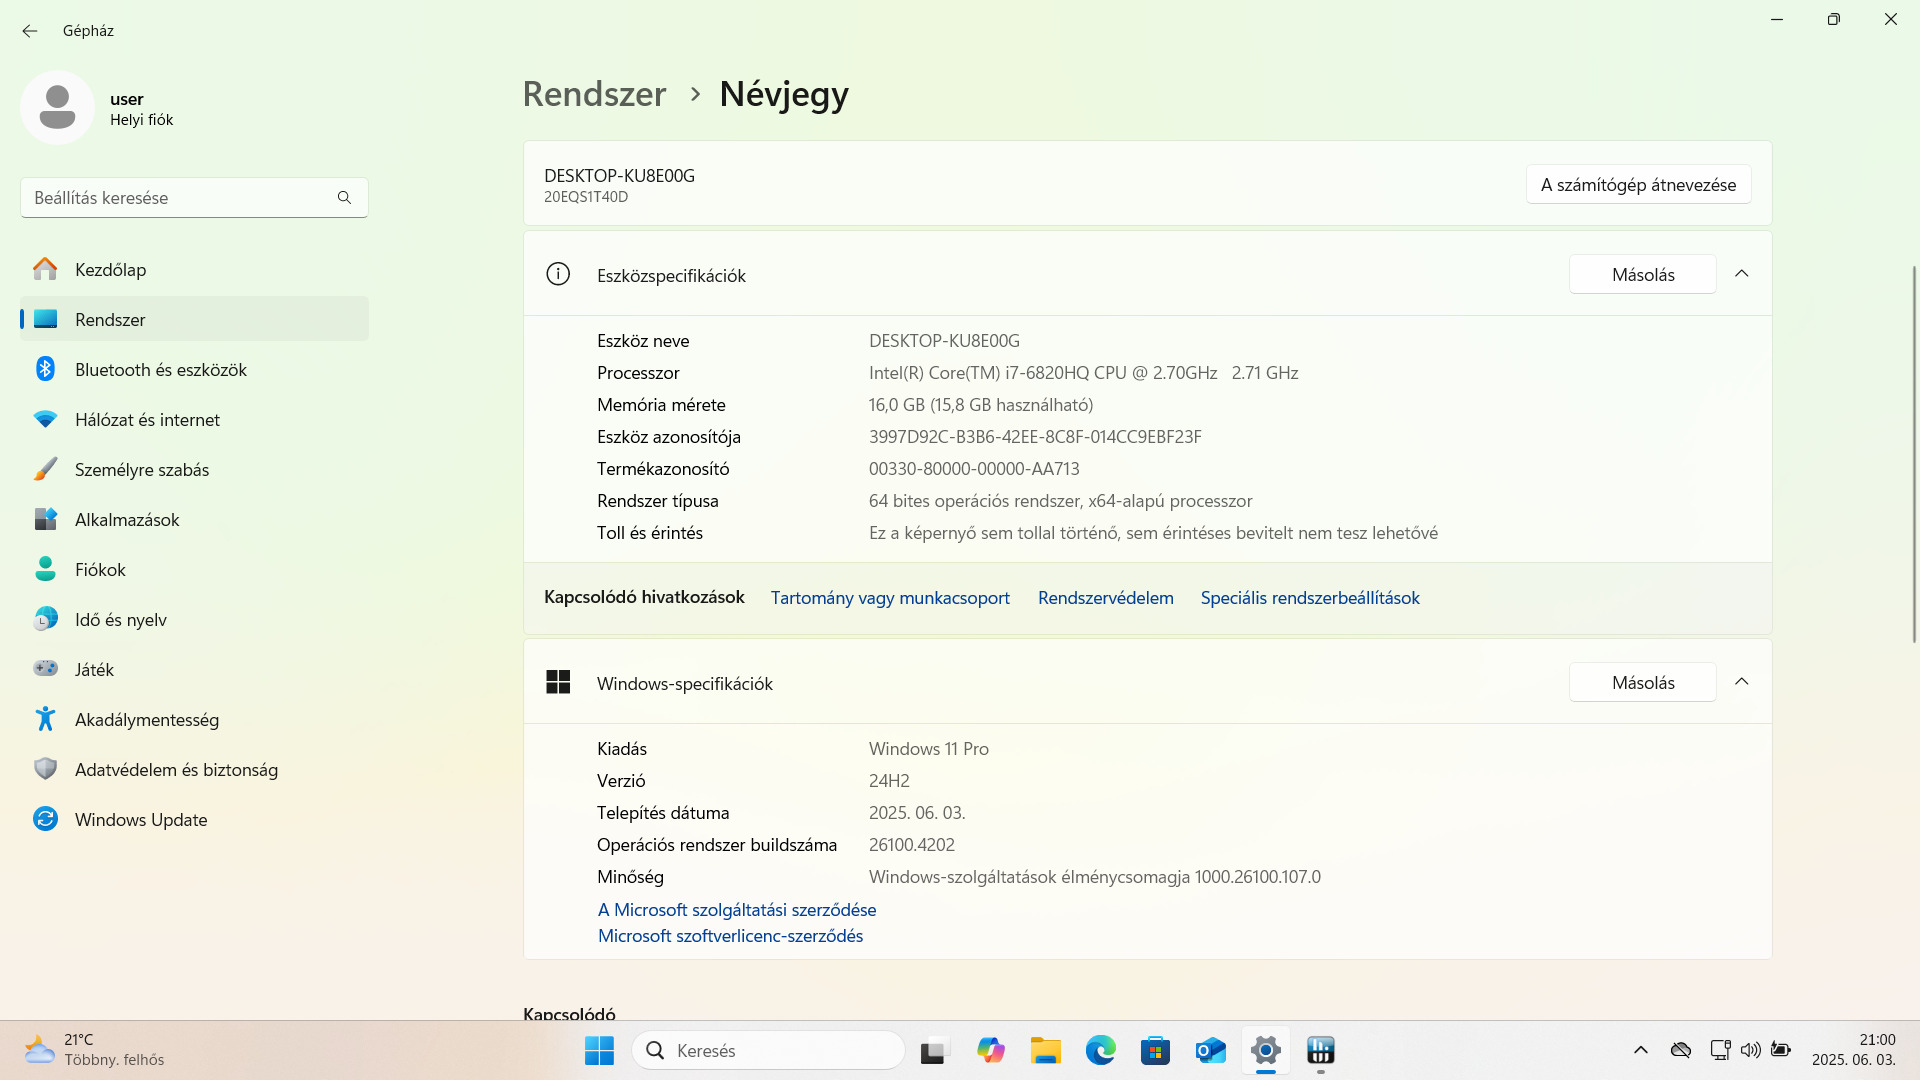Open Tartomány vagy munkacsoport link

coord(889,598)
